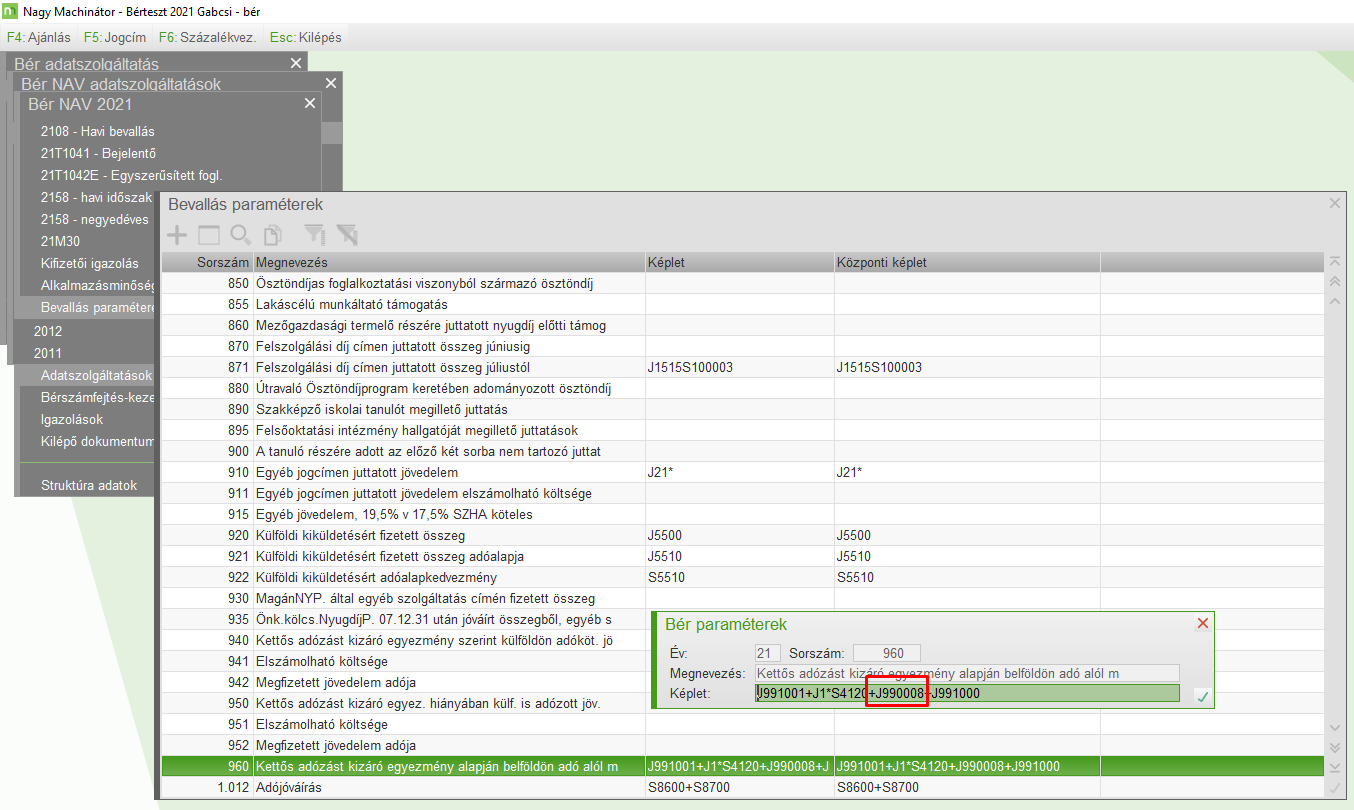The height and width of the screenshot is (810, 1354).
Task: Click Képlet cell S8600+S8700 in row 1.012
Action: [740, 787]
